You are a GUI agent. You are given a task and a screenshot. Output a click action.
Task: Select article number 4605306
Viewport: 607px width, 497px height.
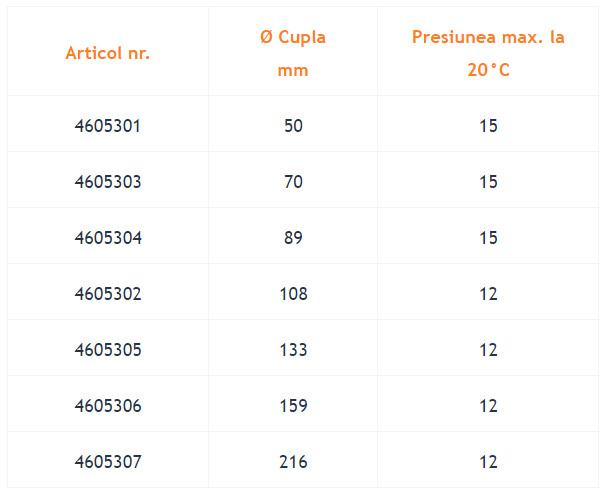108,406
